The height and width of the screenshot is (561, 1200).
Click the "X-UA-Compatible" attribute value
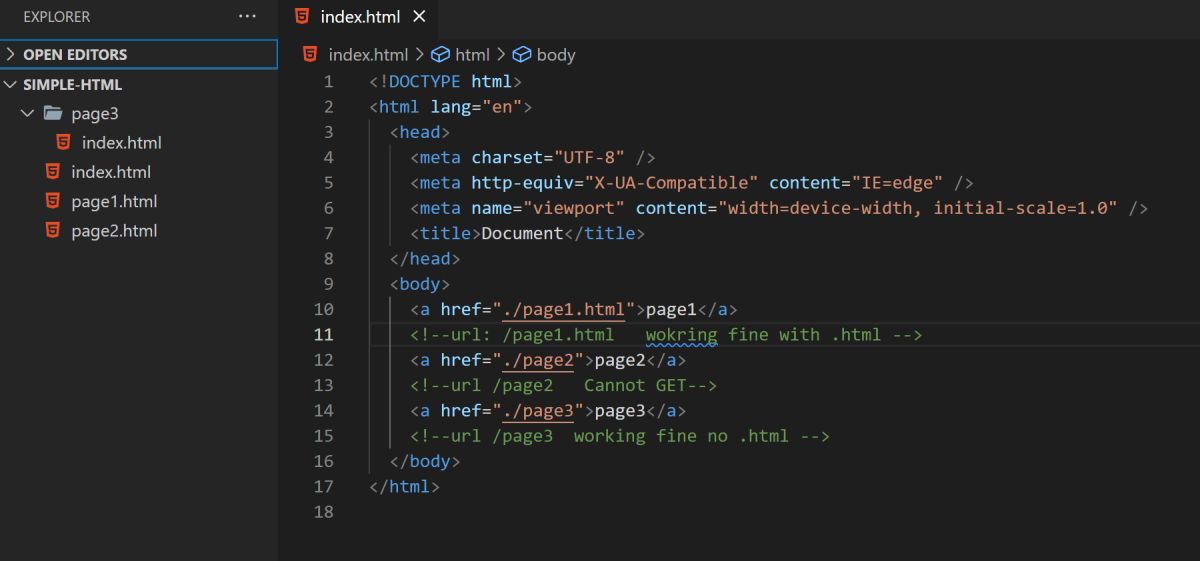(x=672, y=183)
